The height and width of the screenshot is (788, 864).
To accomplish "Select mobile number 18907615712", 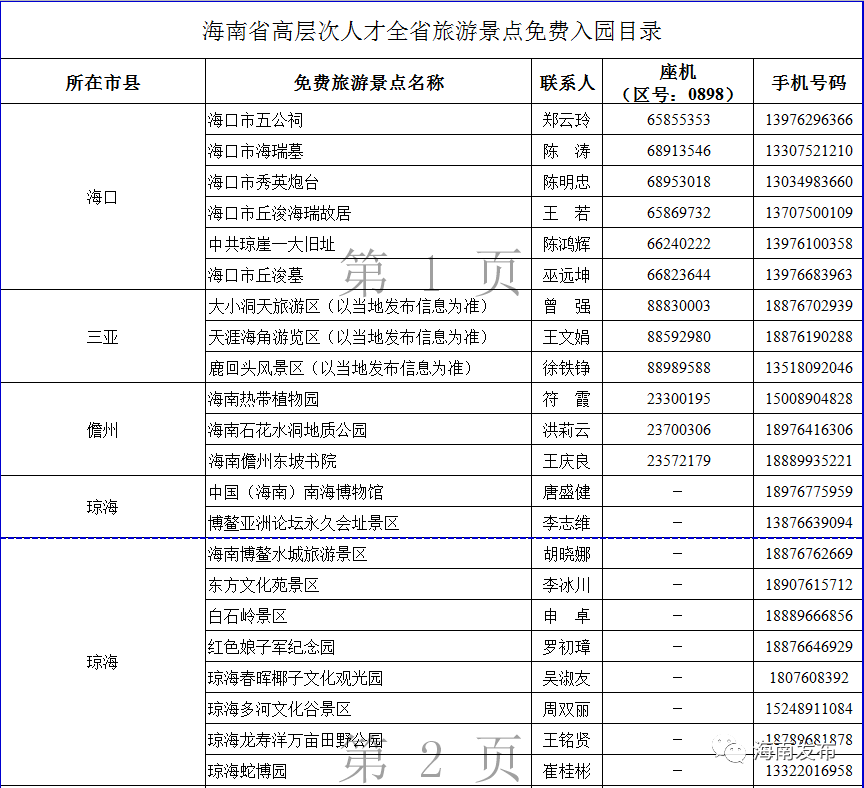I will 808,584.
